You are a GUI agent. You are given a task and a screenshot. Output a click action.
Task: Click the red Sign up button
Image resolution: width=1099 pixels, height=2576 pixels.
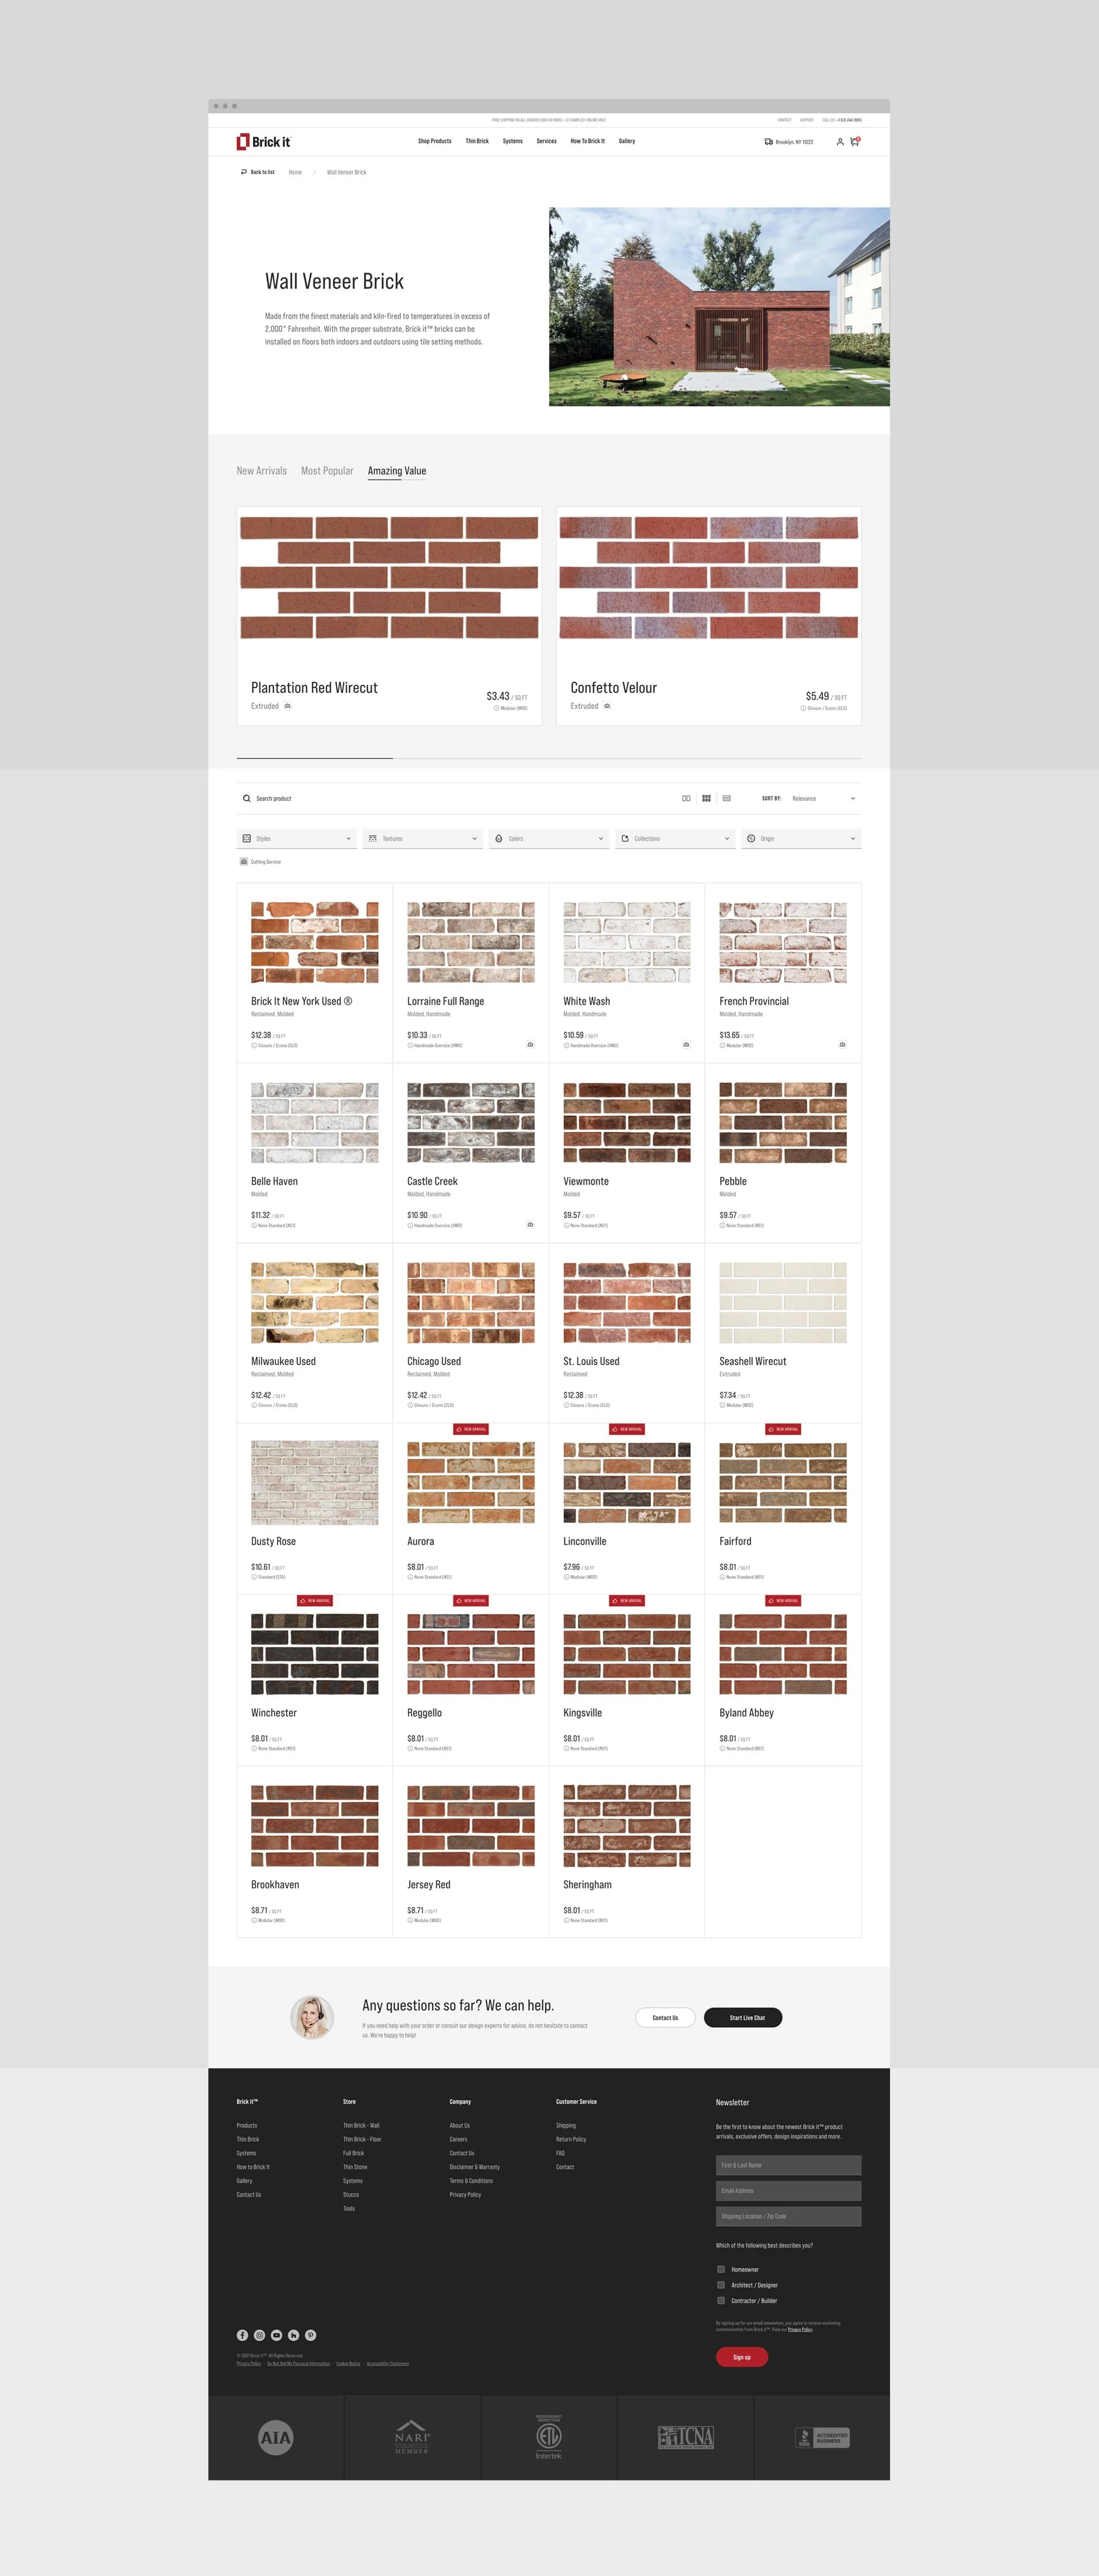click(741, 2357)
